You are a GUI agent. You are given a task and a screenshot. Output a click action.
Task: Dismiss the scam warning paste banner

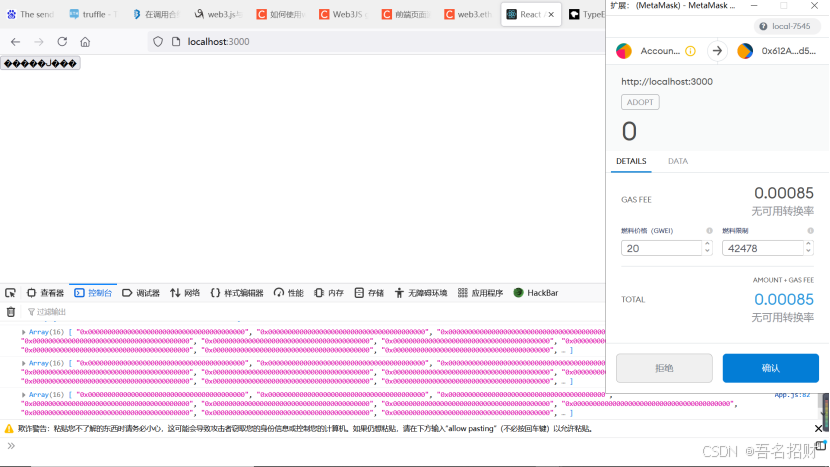coord(818,428)
